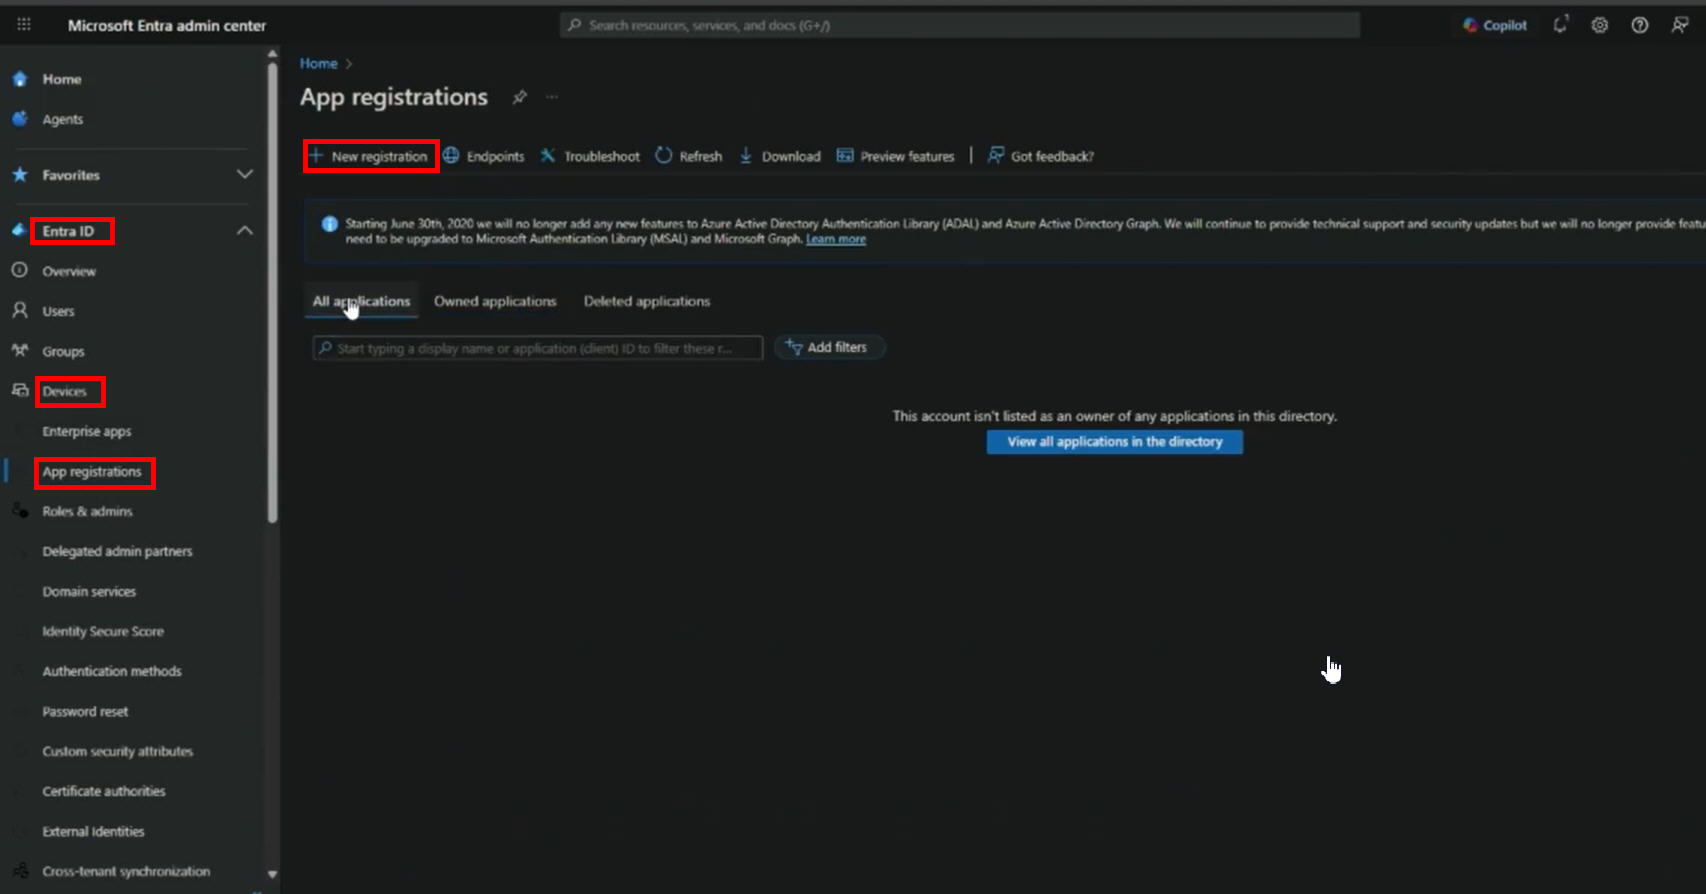Click the Got feedback icon

coord(996,155)
